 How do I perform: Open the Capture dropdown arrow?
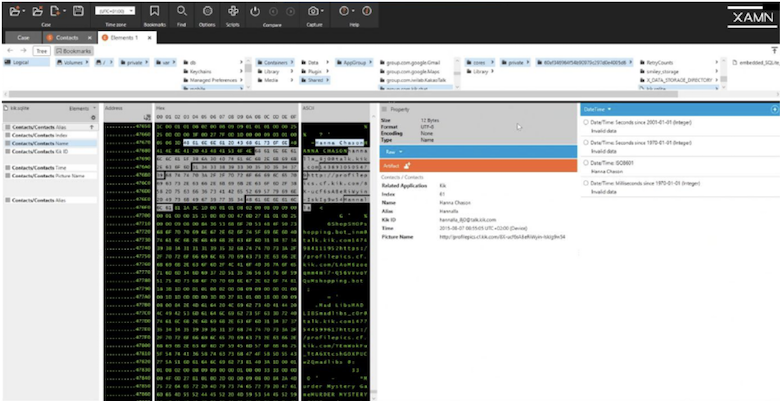322,11
